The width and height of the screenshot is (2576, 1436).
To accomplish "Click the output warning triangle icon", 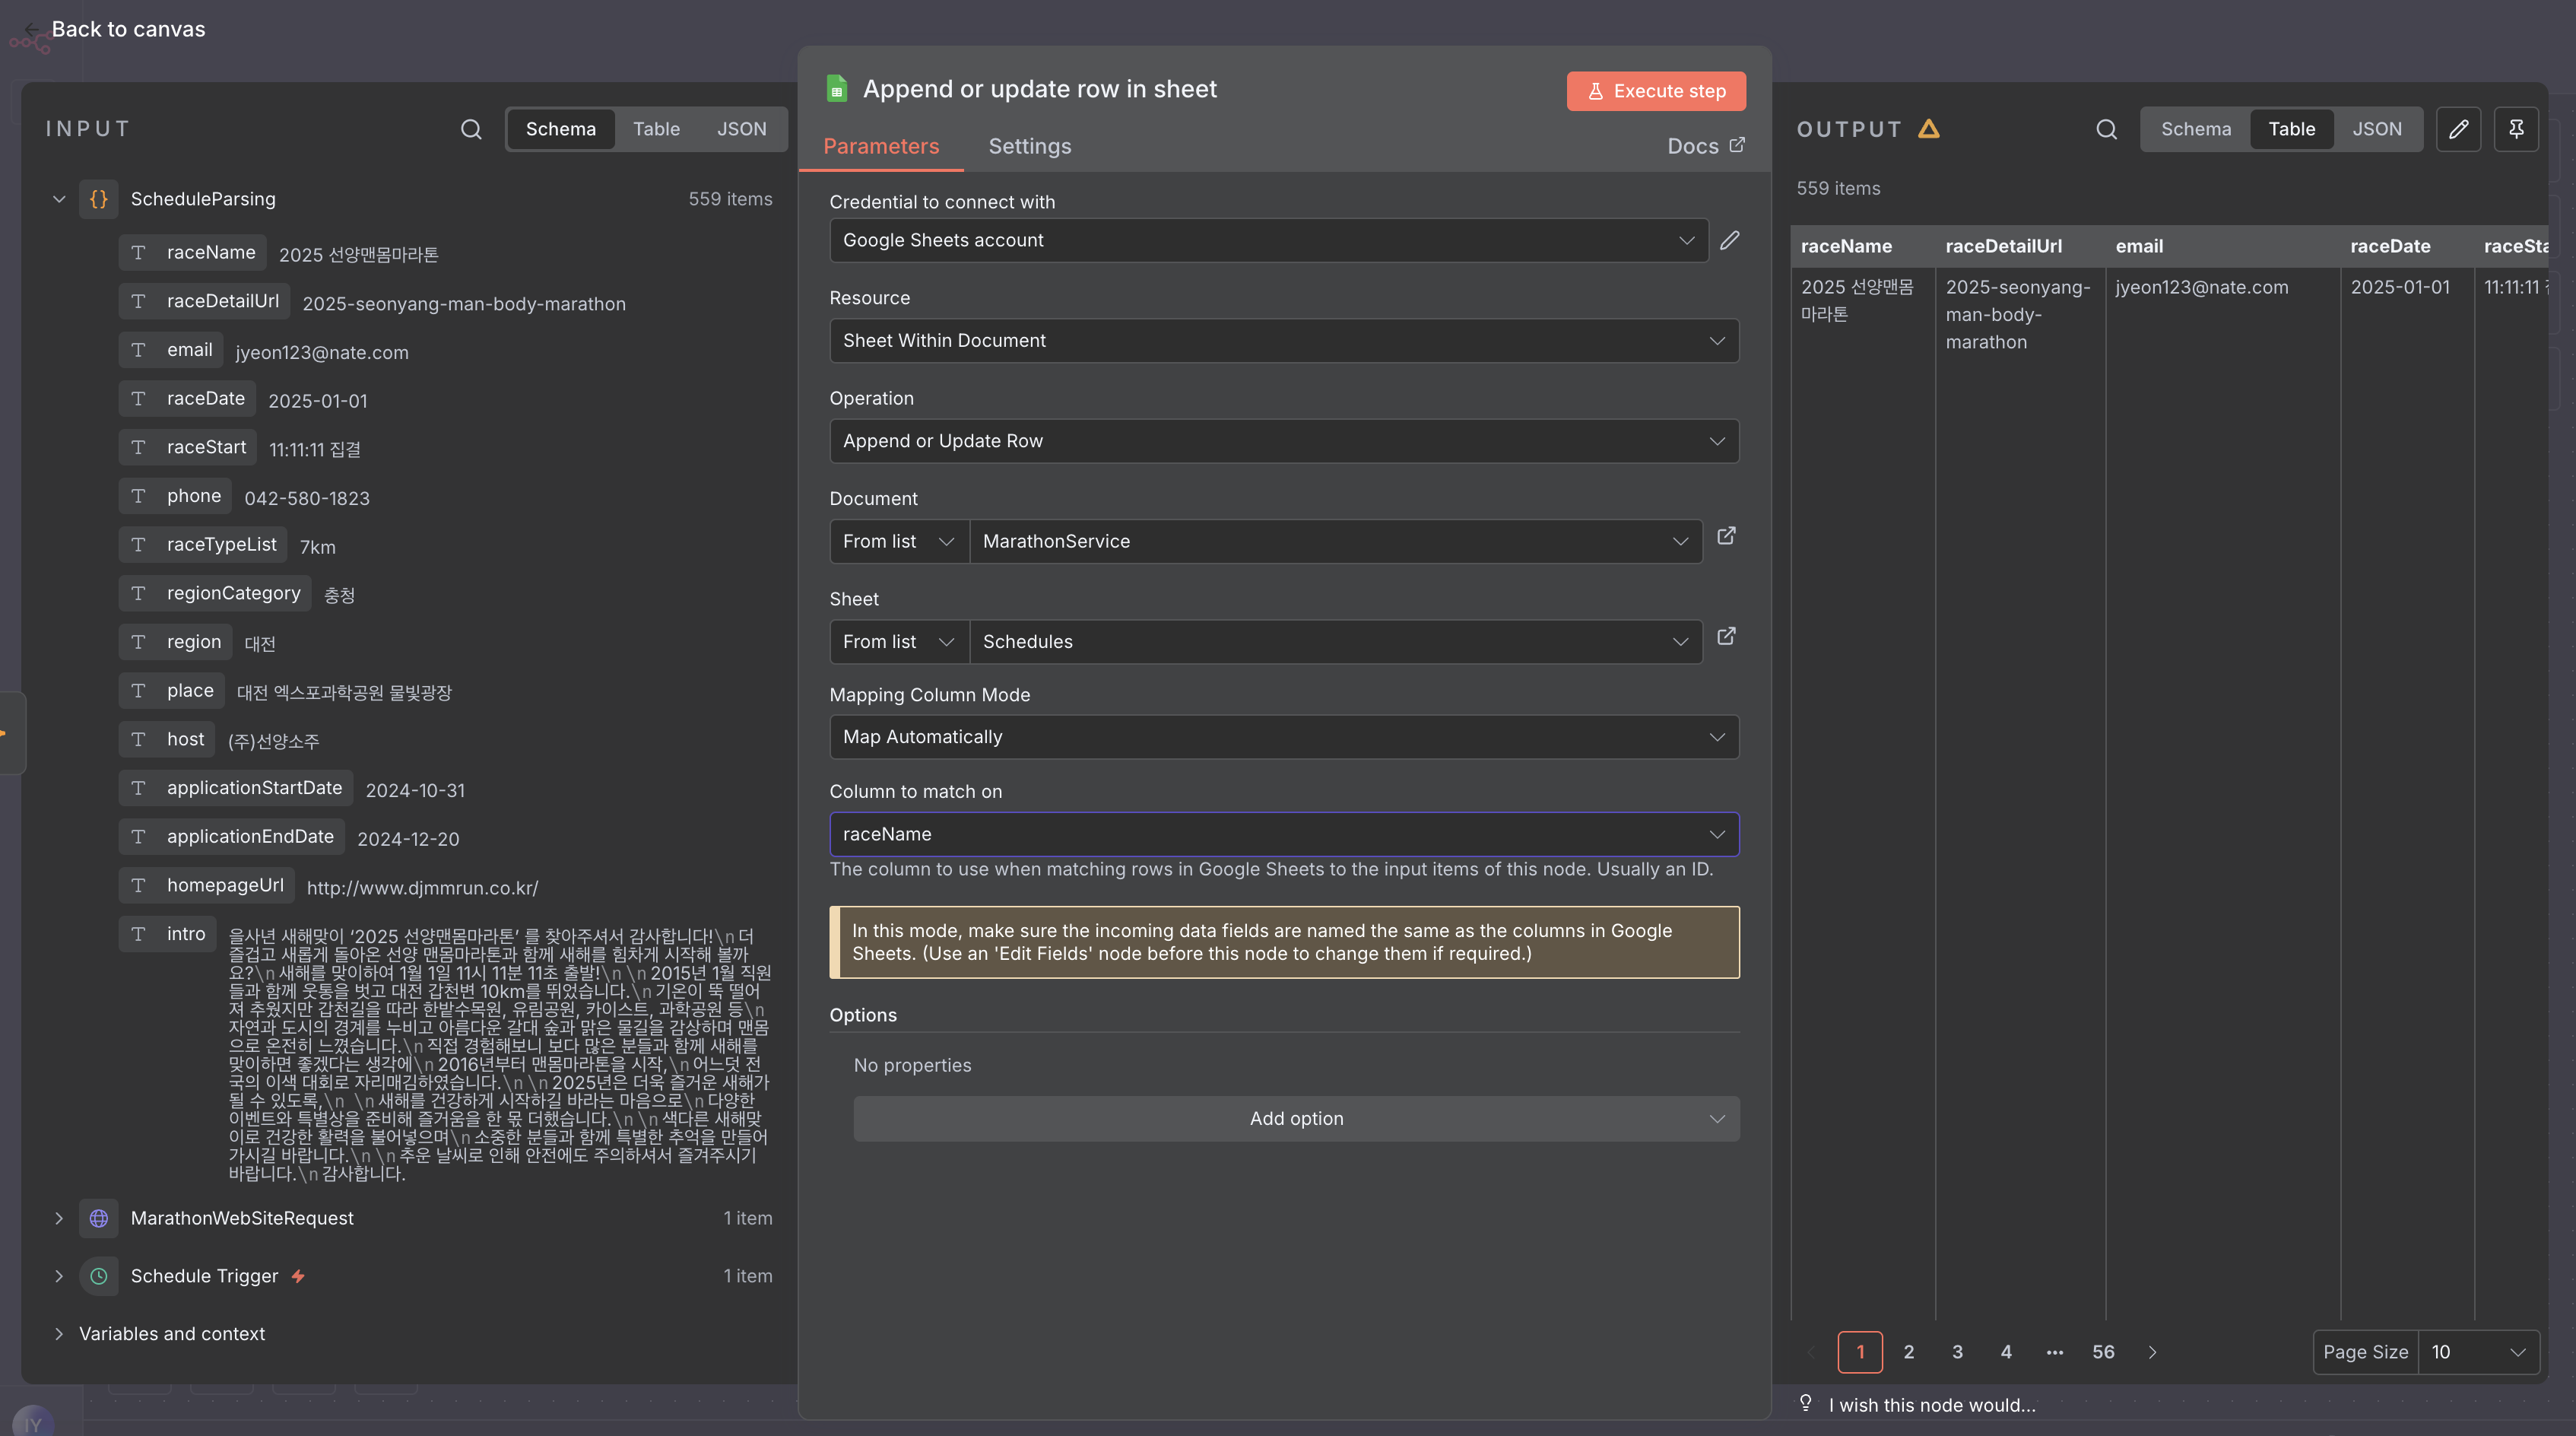I will (x=1929, y=129).
